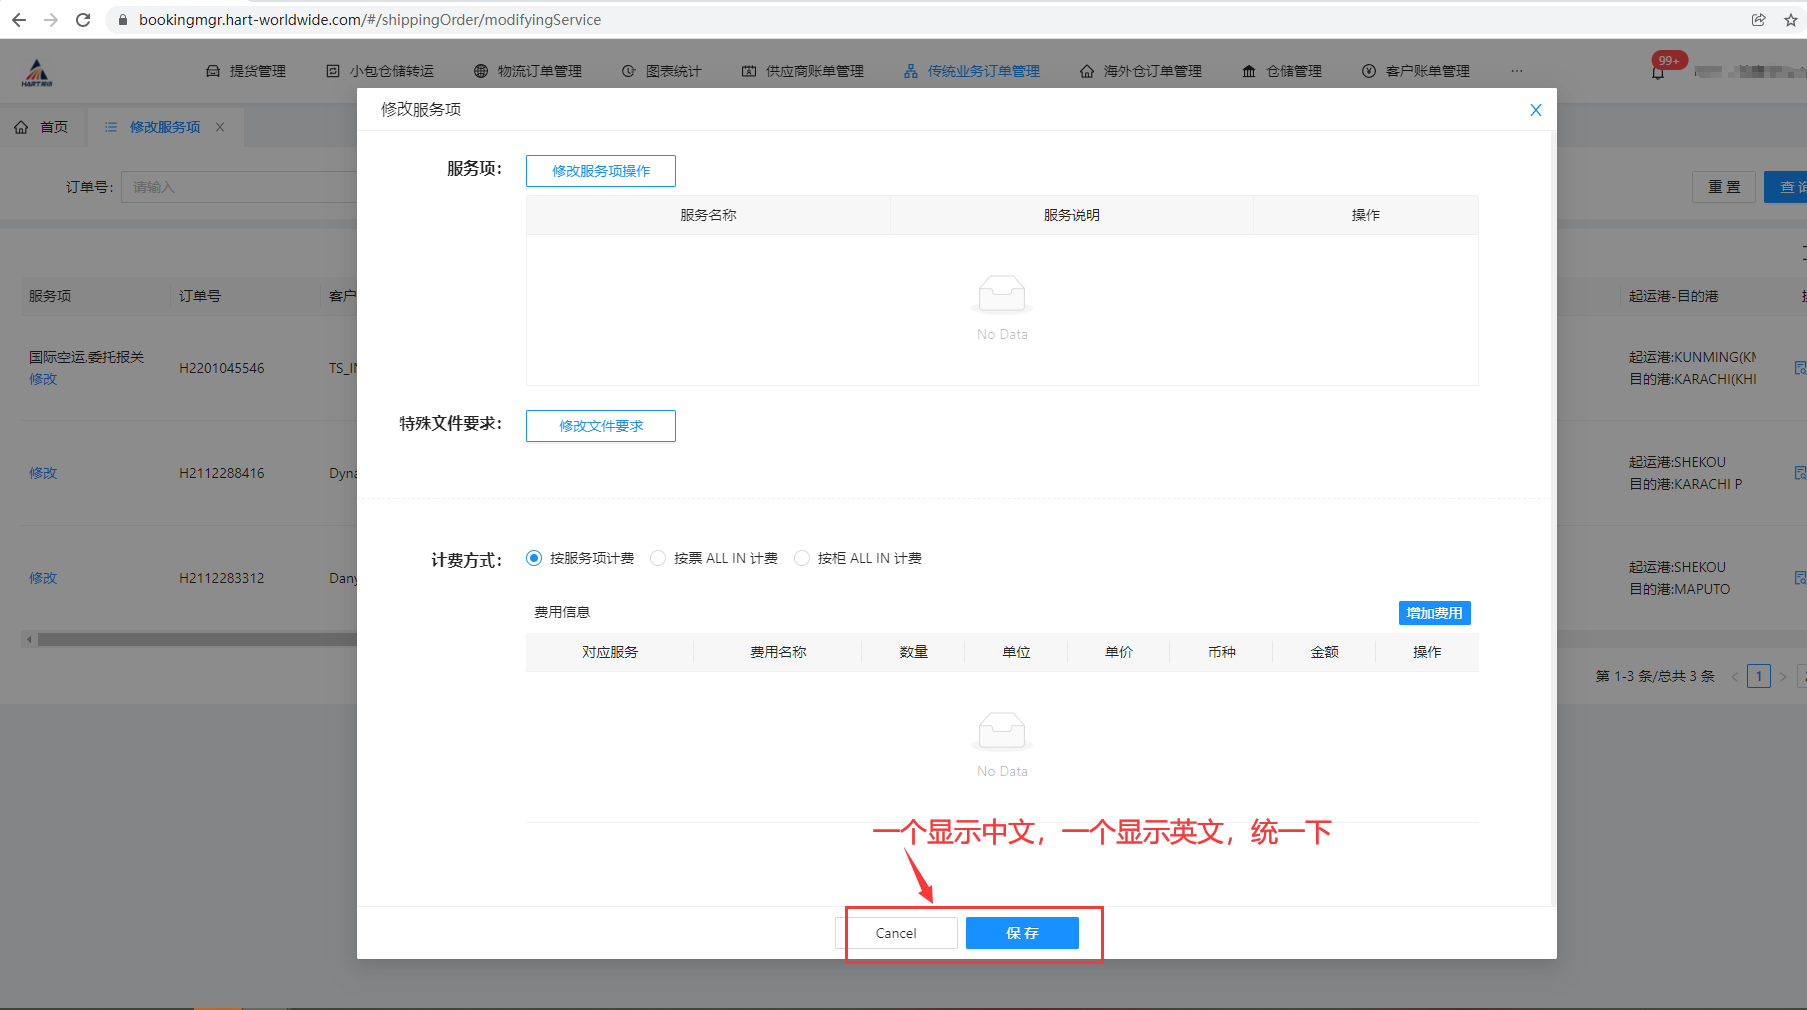Click the bookmark star icon
This screenshot has width=1807, height=1010.
1790,20
